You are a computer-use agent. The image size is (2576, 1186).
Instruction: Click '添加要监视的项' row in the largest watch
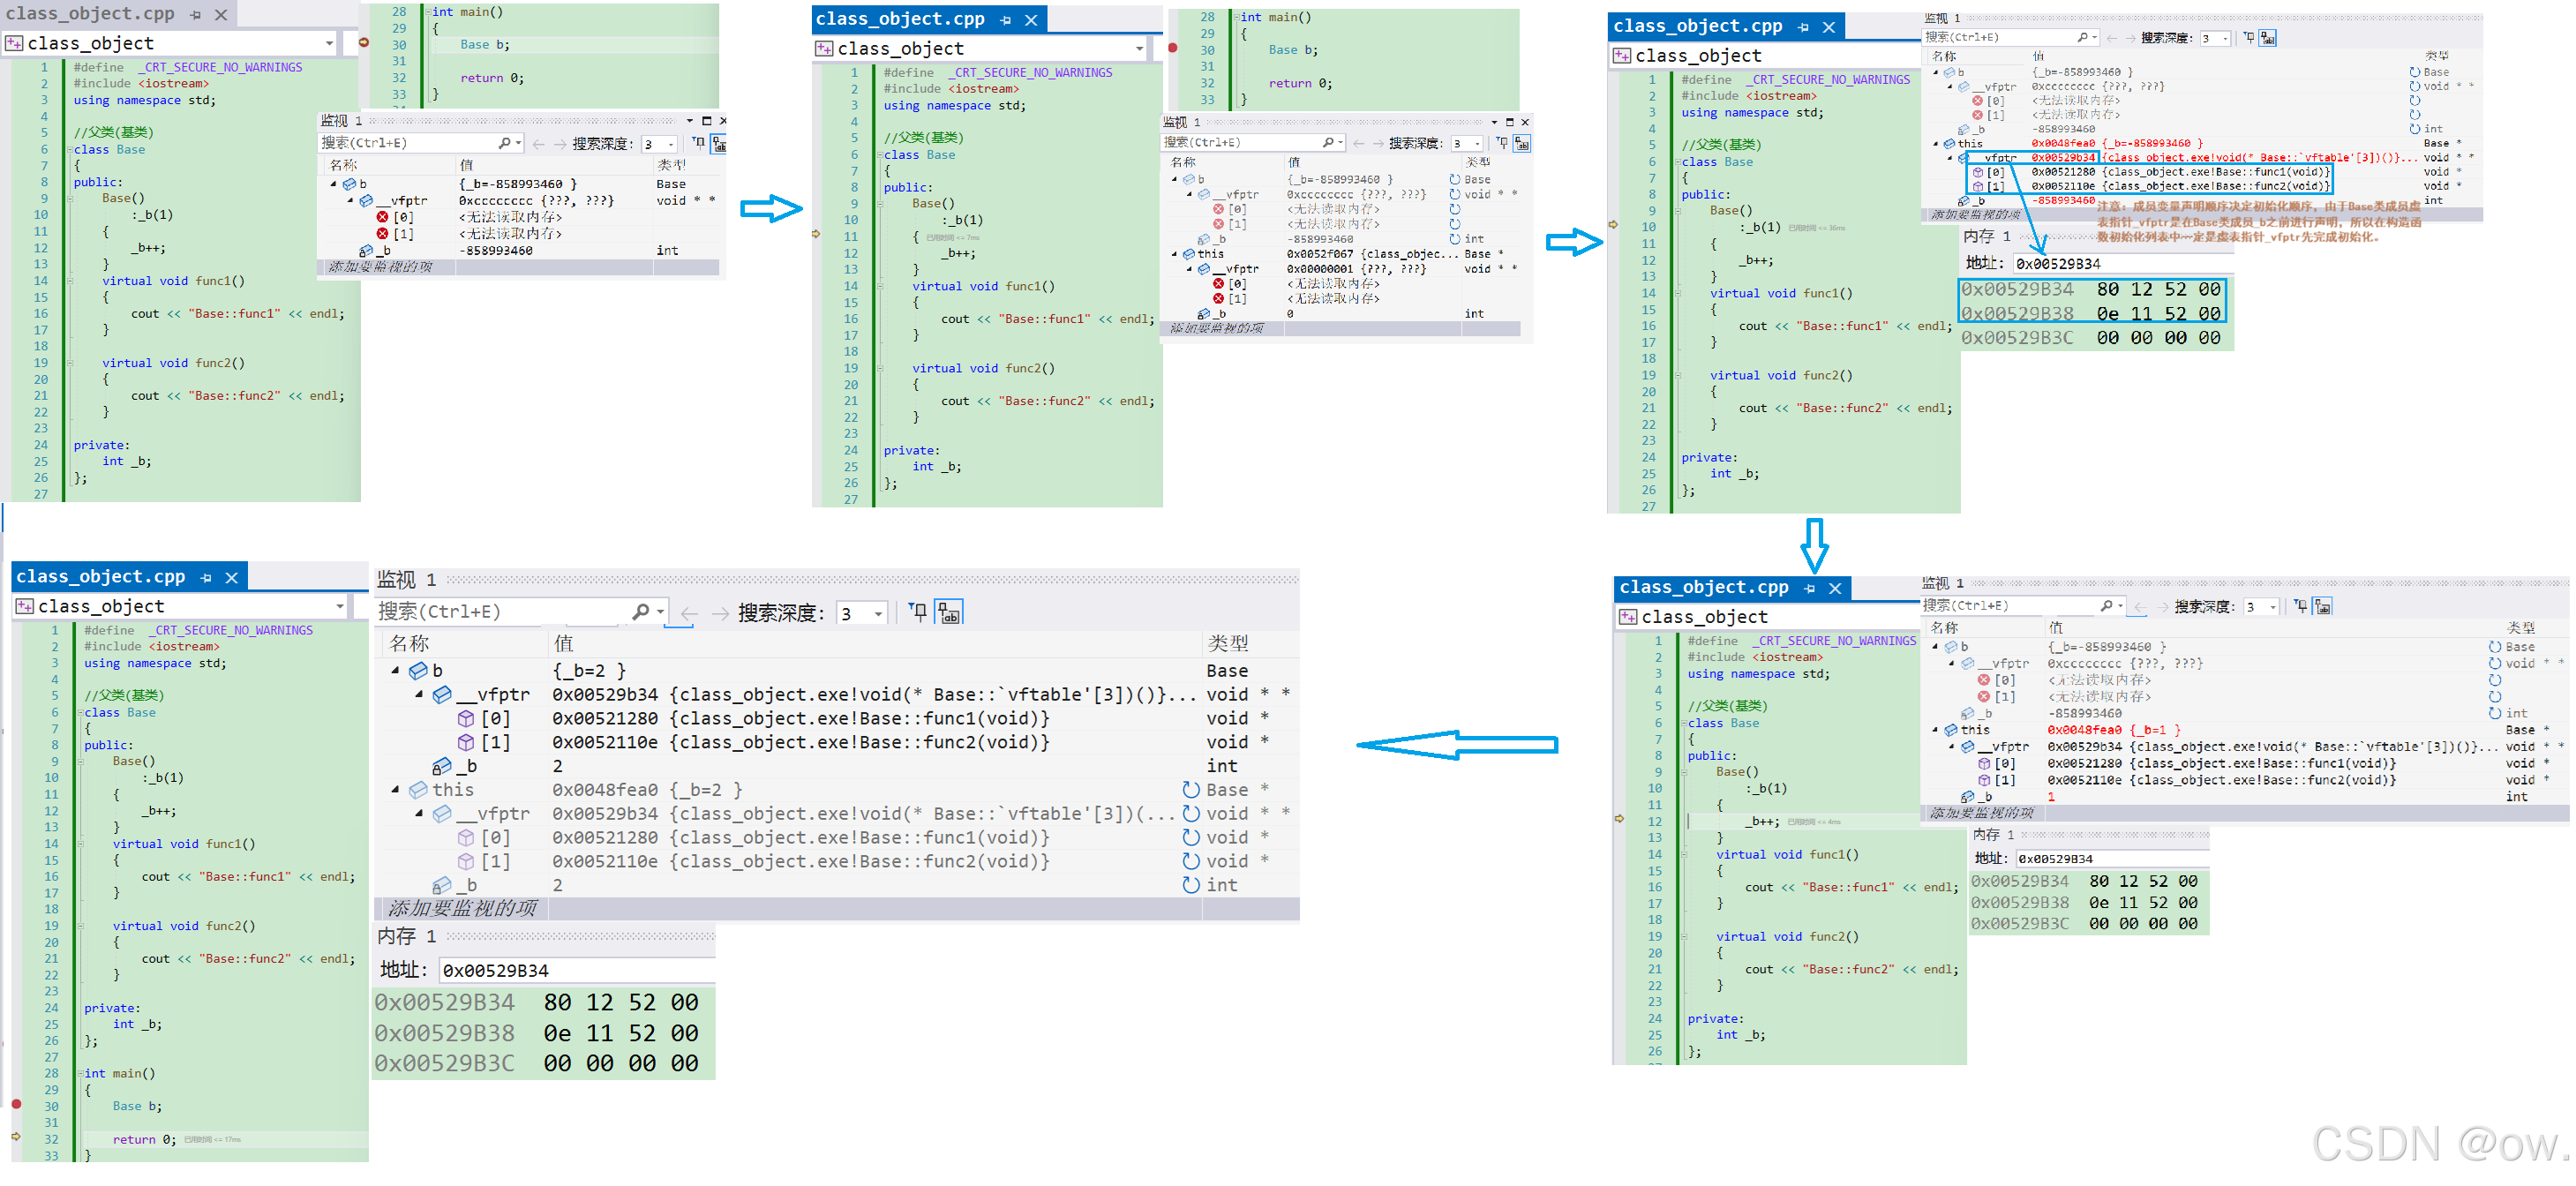462,908
